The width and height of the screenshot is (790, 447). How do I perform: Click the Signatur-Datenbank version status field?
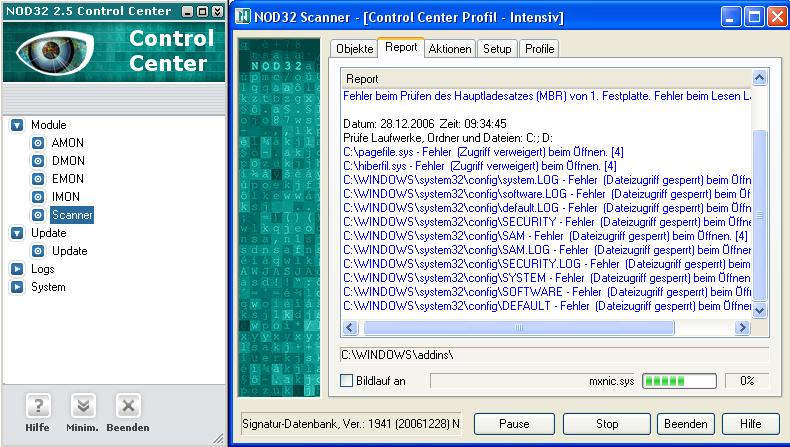[x=351, y=424]
